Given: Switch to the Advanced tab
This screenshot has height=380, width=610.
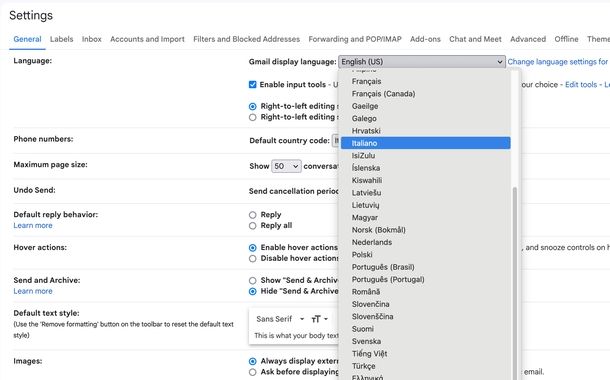Looking at the screenshot, I should [x=528, y=39].
